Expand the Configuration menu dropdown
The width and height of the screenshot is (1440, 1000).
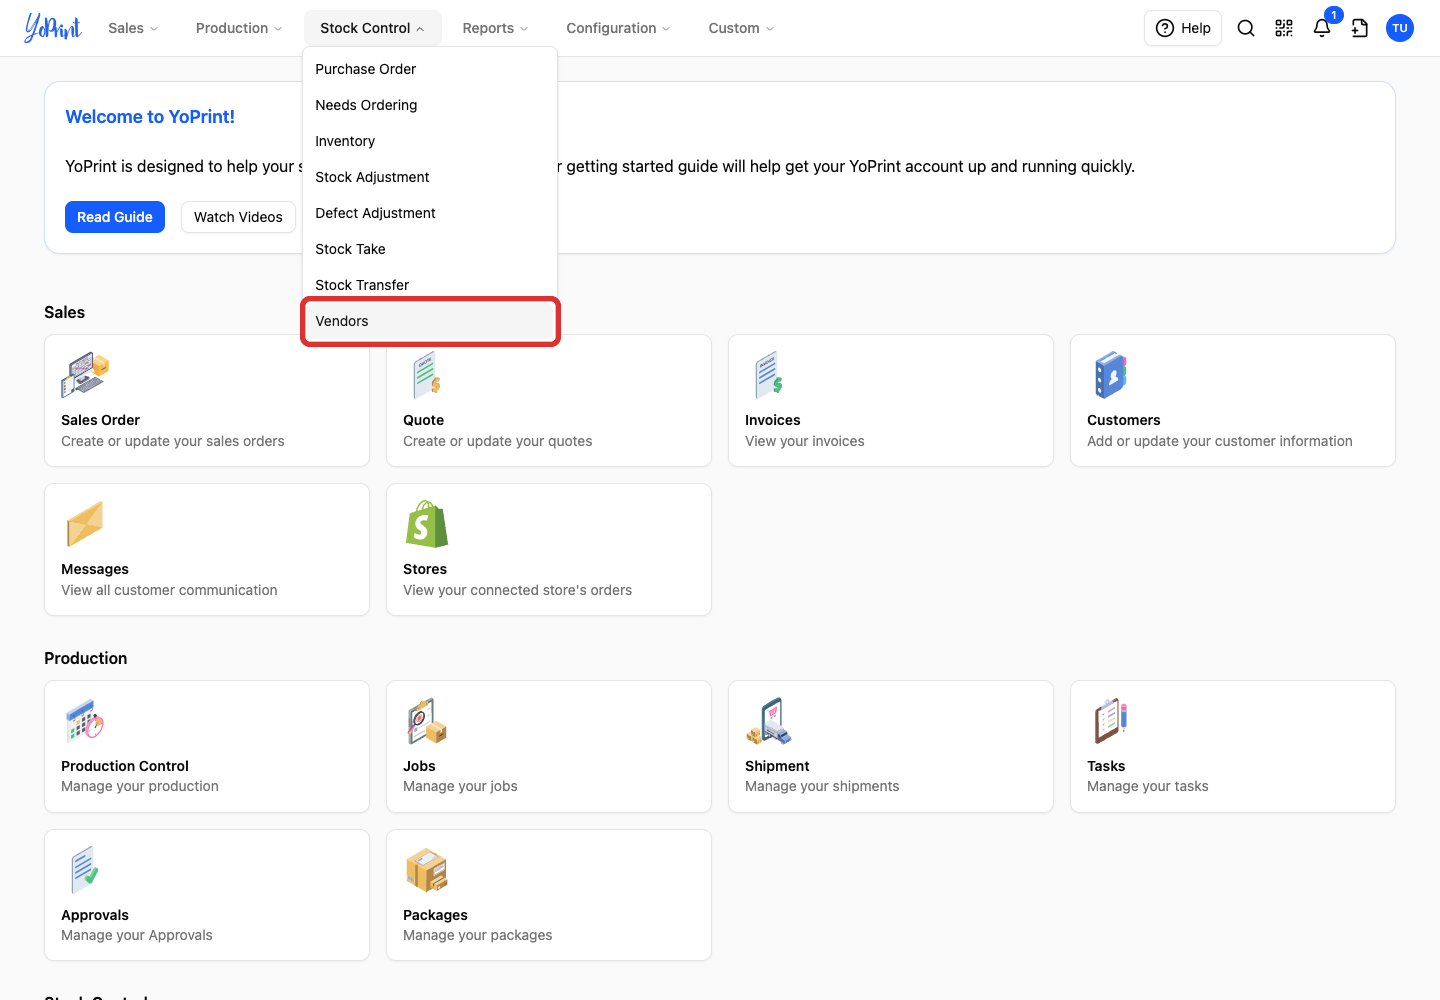(x=618, y=28)
